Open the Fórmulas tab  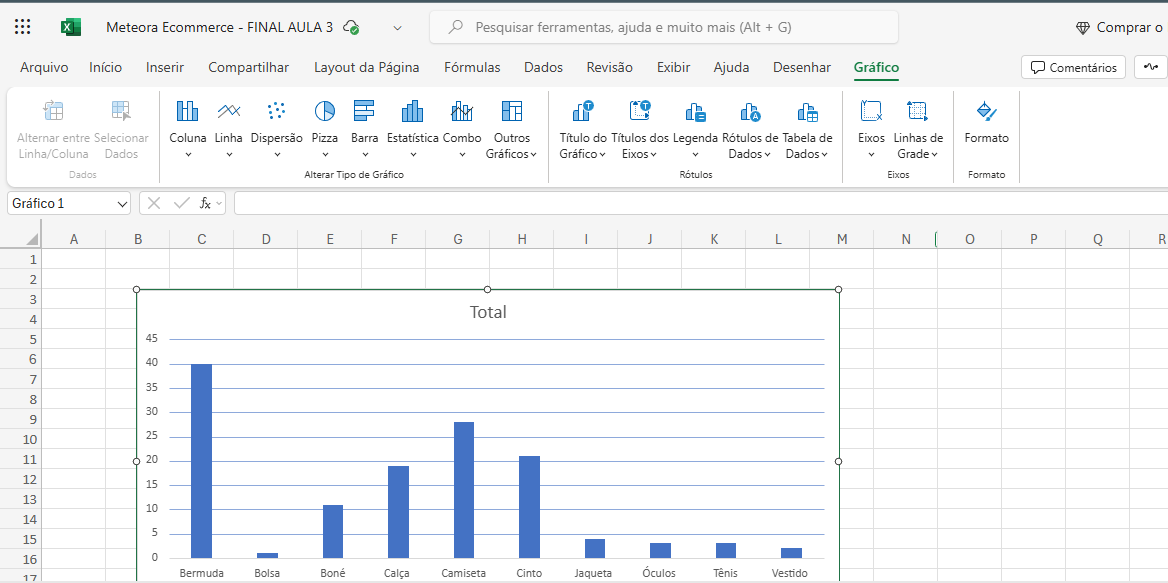click(x=472, y=67)
